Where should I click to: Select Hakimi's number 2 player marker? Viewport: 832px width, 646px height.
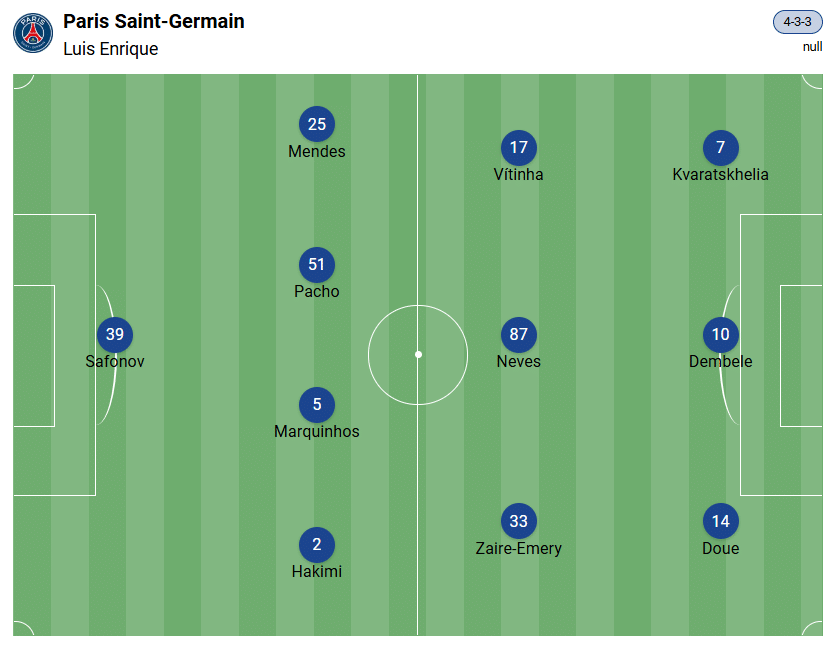coord(317,545)
